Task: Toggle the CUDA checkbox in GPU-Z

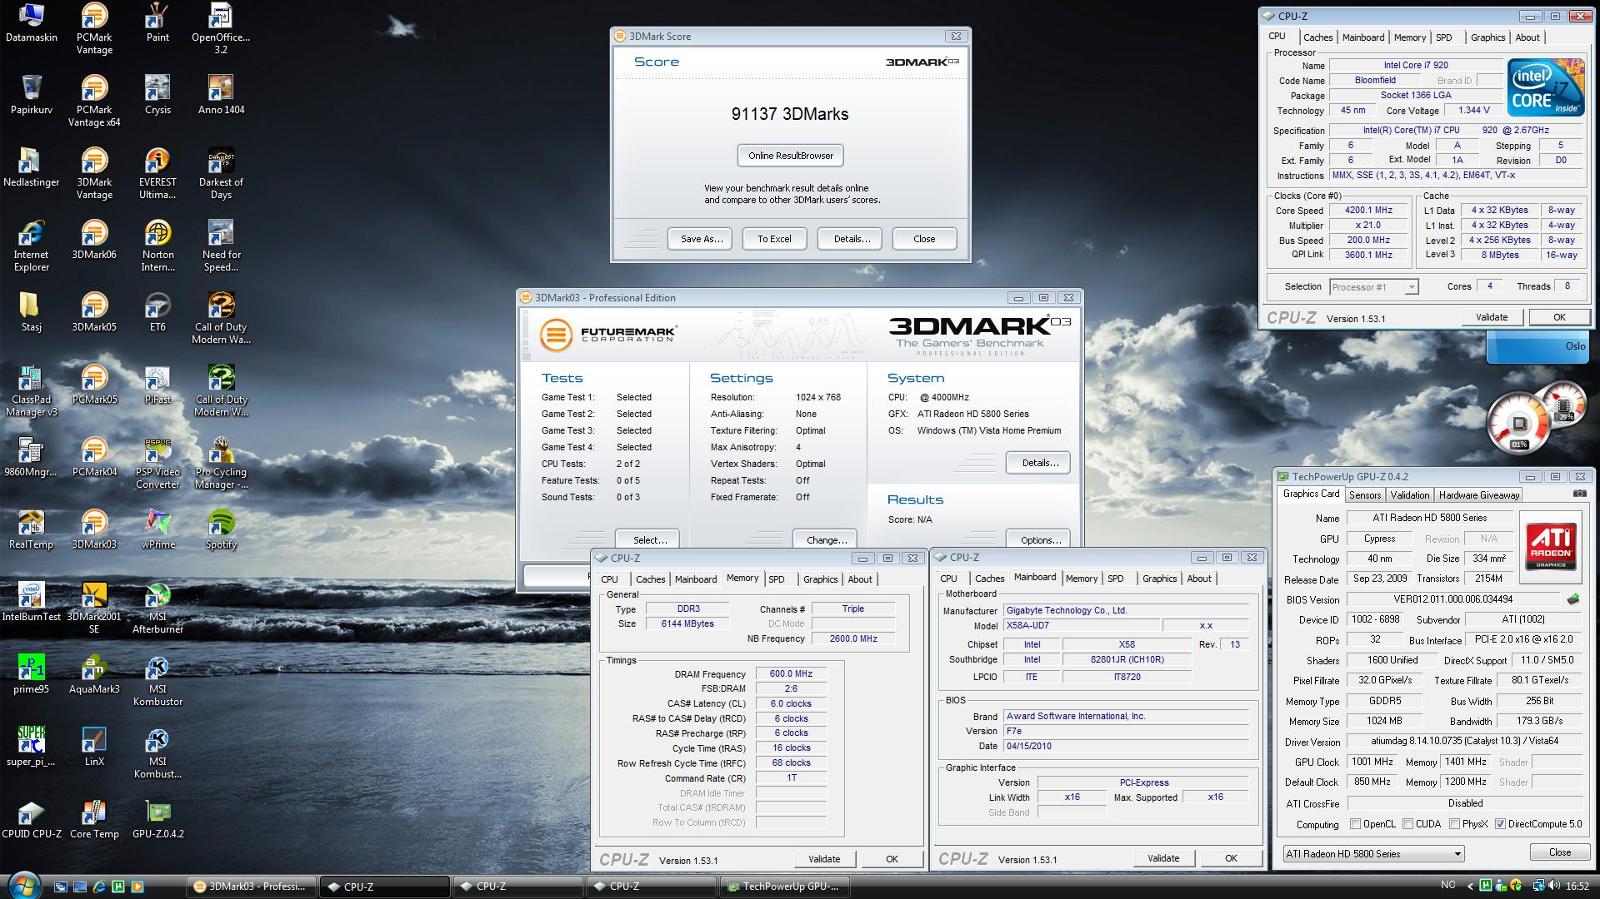Action: click(x=1407, y=824)
